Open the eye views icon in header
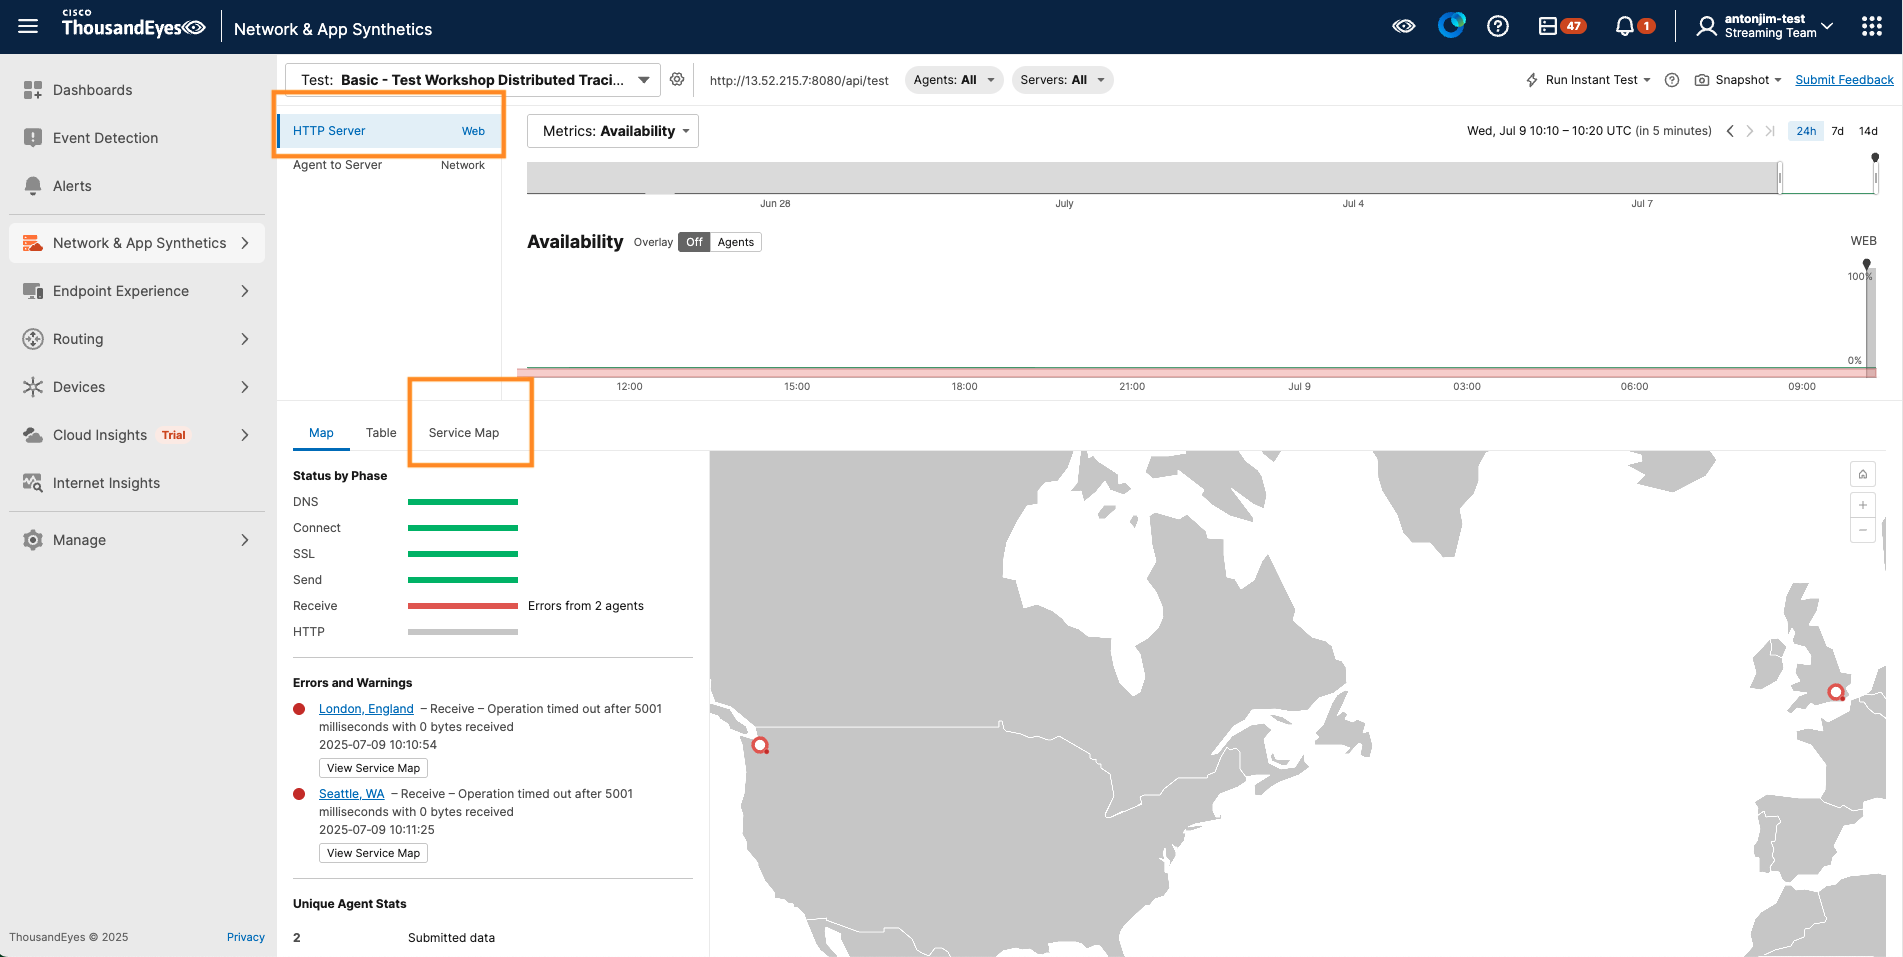Screen dimensions: 1903x957 click(x=1404, y=27)
